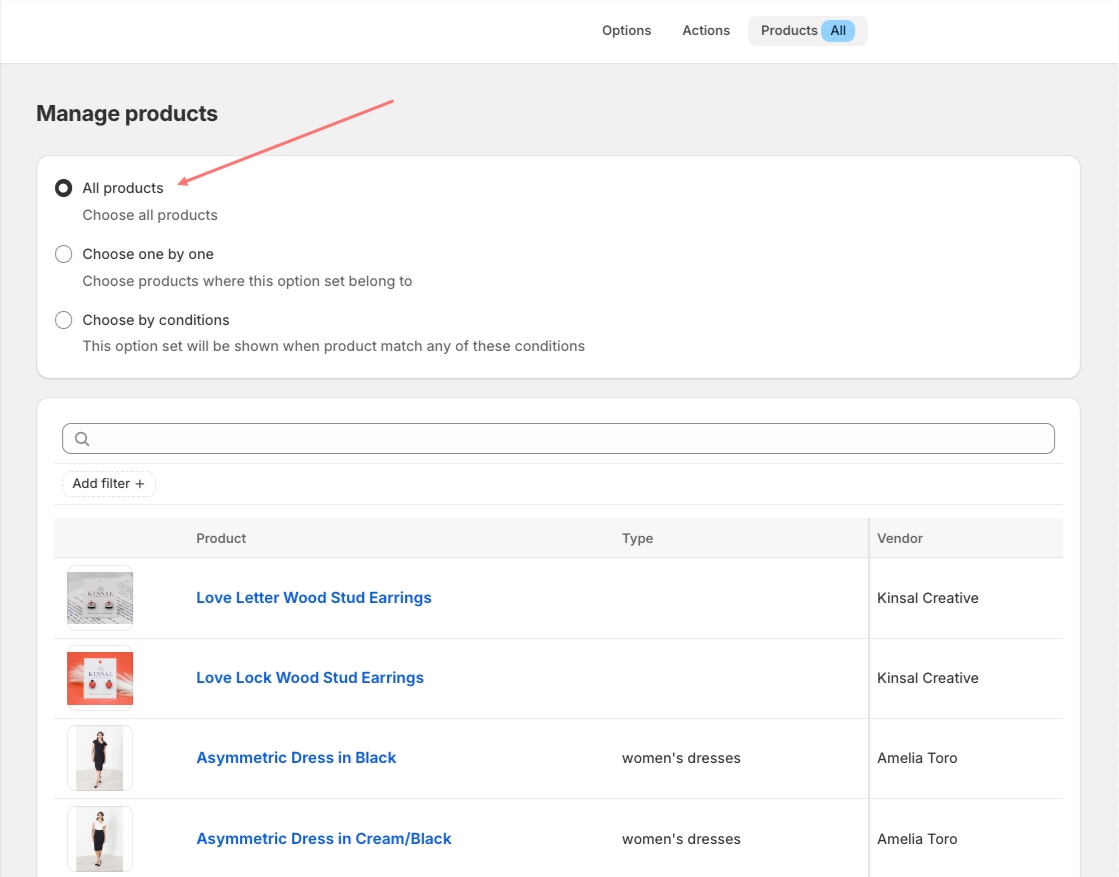Select the Choose by conditions radio button
The width and height of the screenshot is (1119, 877).
click(64, 320)
